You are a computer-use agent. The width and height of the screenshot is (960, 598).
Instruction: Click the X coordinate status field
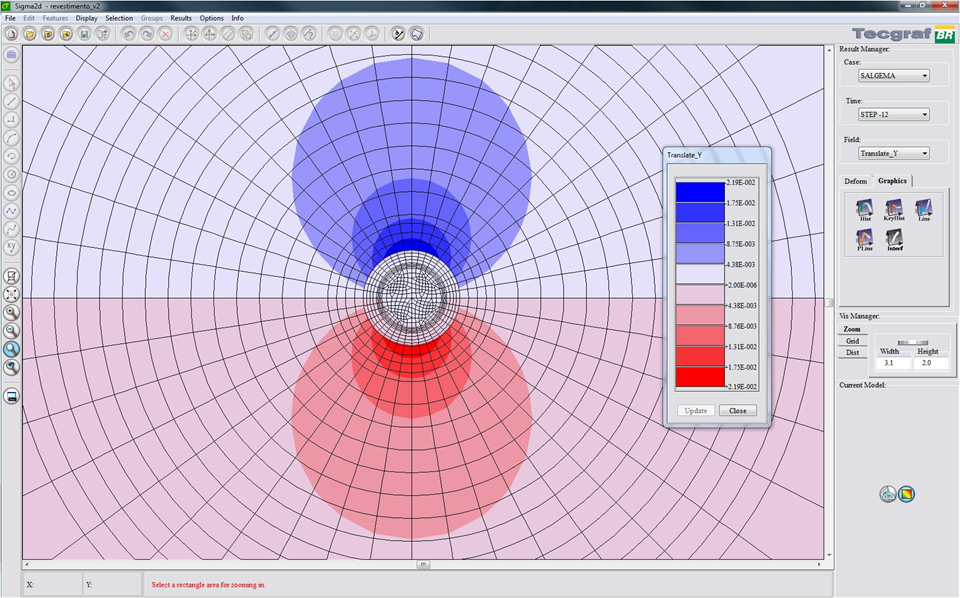(53, 585)
